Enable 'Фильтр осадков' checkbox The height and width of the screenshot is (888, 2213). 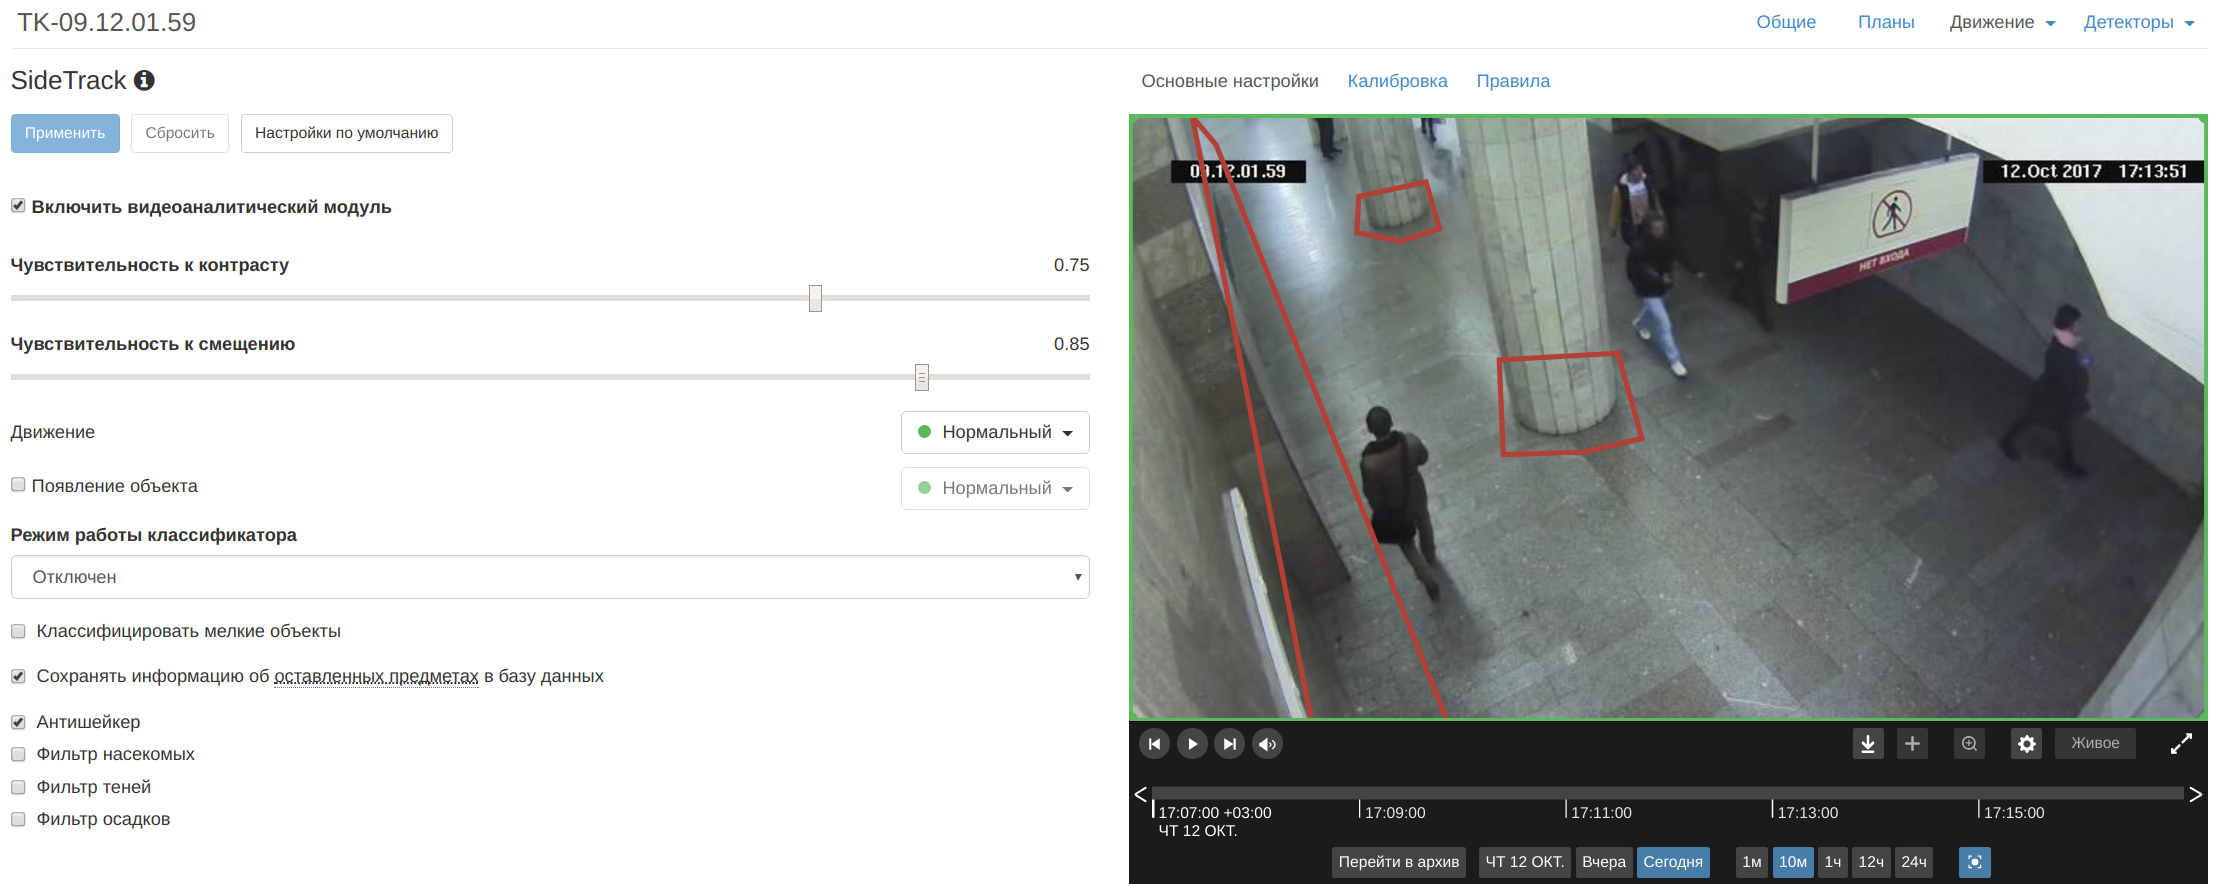pyautogui.click(x=18, y=819)
